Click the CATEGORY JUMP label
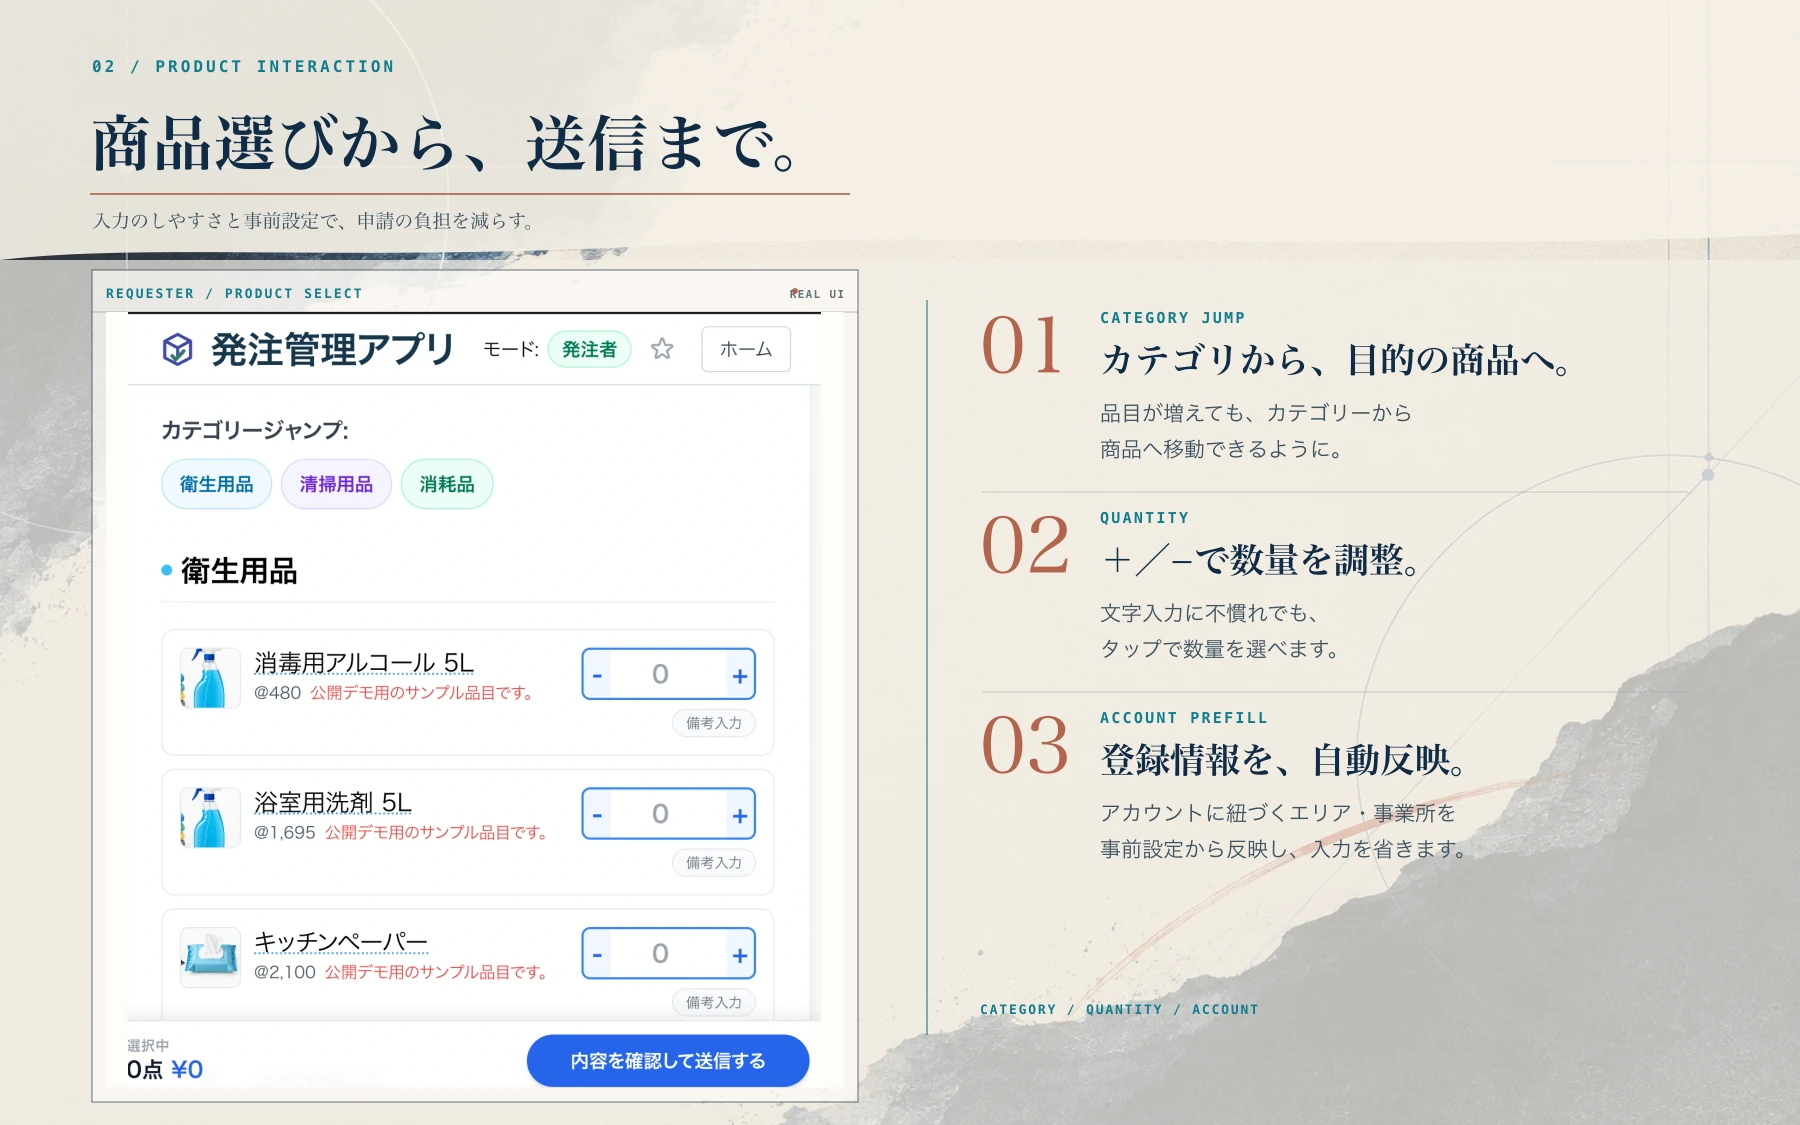 coord(1173,318)
